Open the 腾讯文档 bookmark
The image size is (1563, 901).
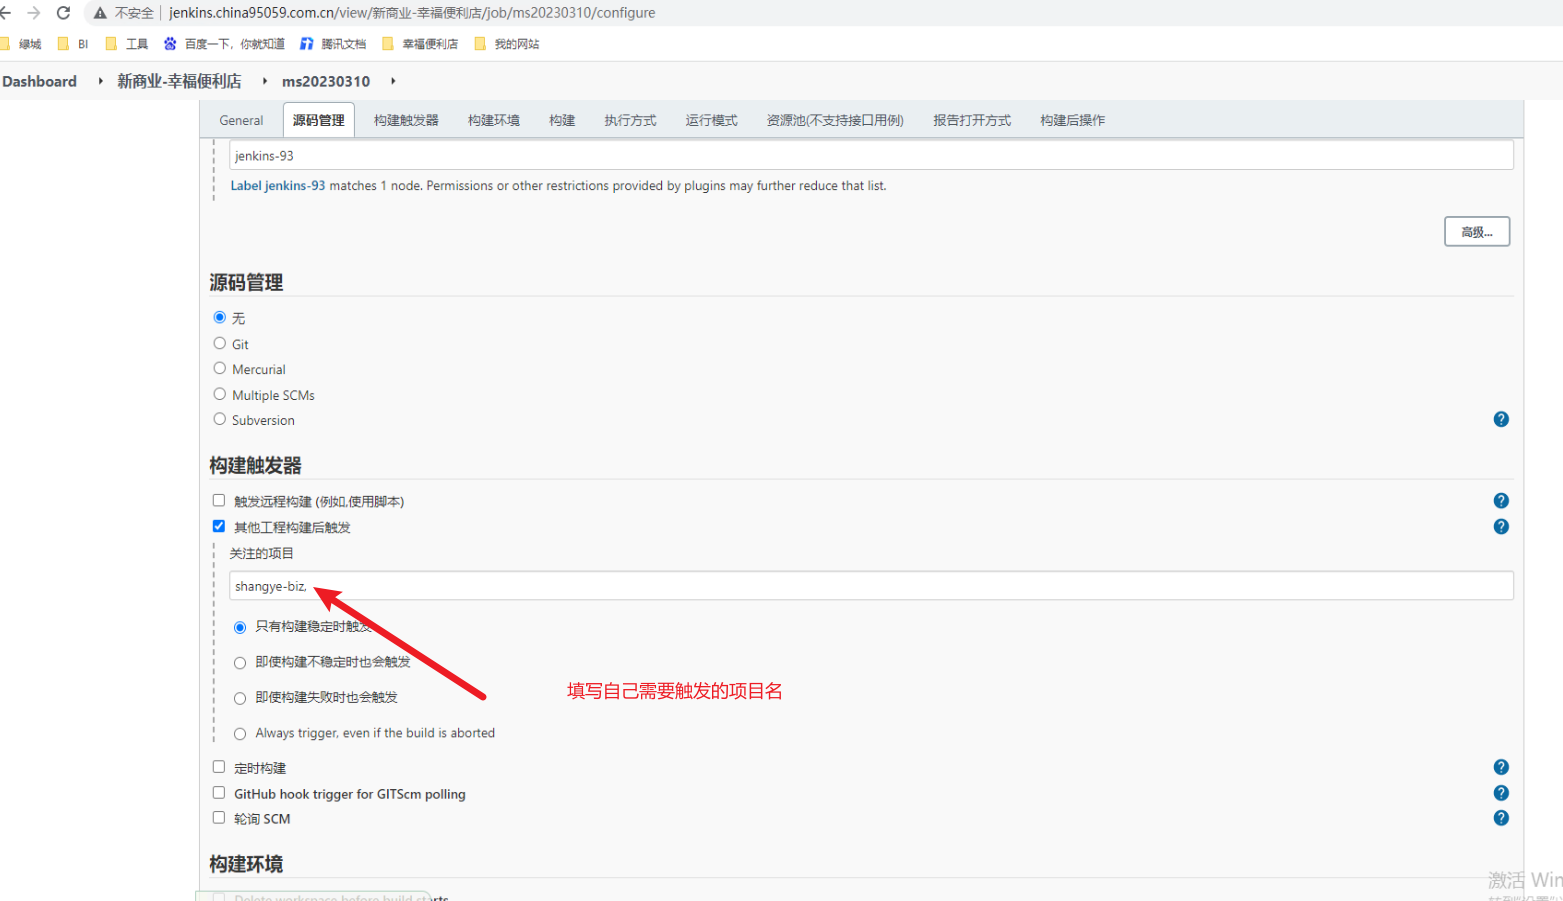pyautogui.click(x=333, y=44)
